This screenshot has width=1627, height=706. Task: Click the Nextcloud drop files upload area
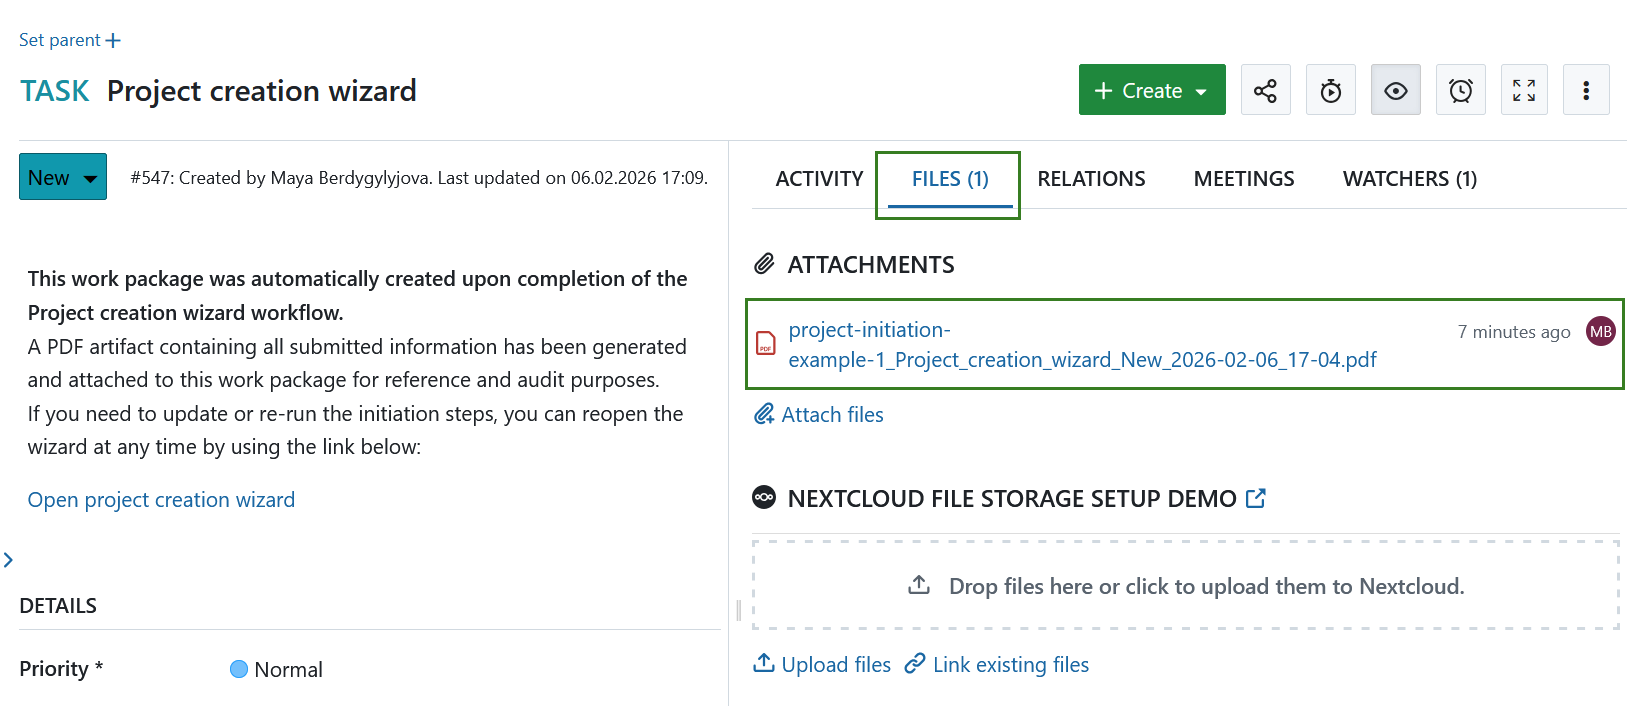coord(1185,586)
